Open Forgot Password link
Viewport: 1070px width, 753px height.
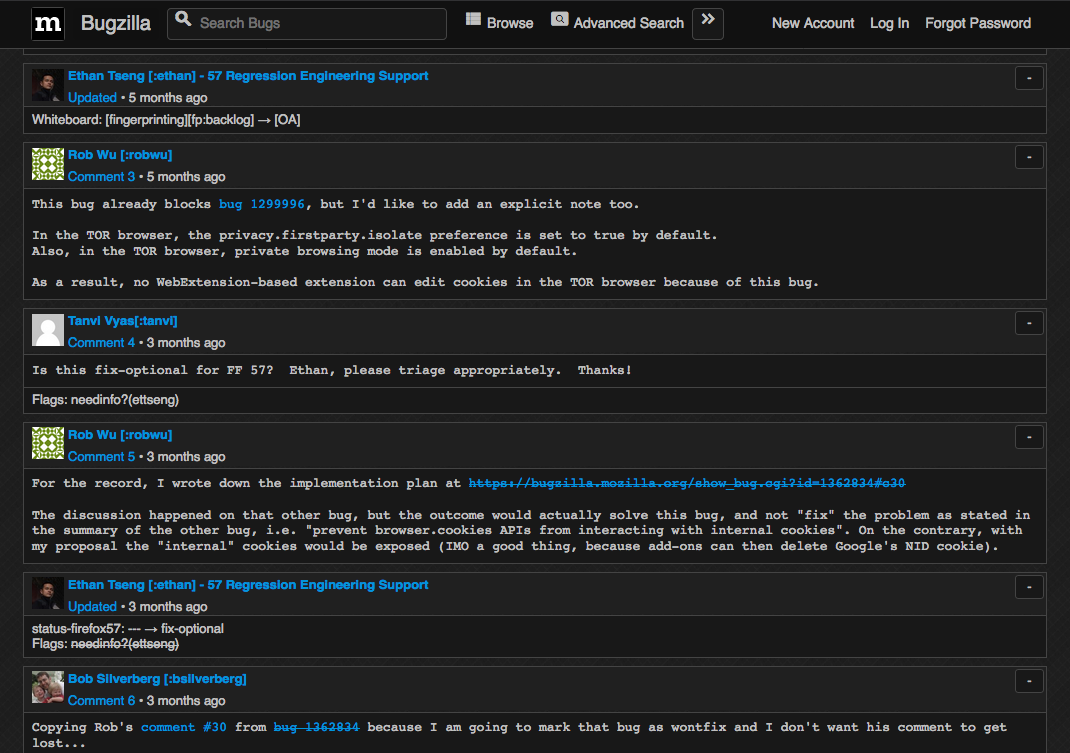point(978,23)
